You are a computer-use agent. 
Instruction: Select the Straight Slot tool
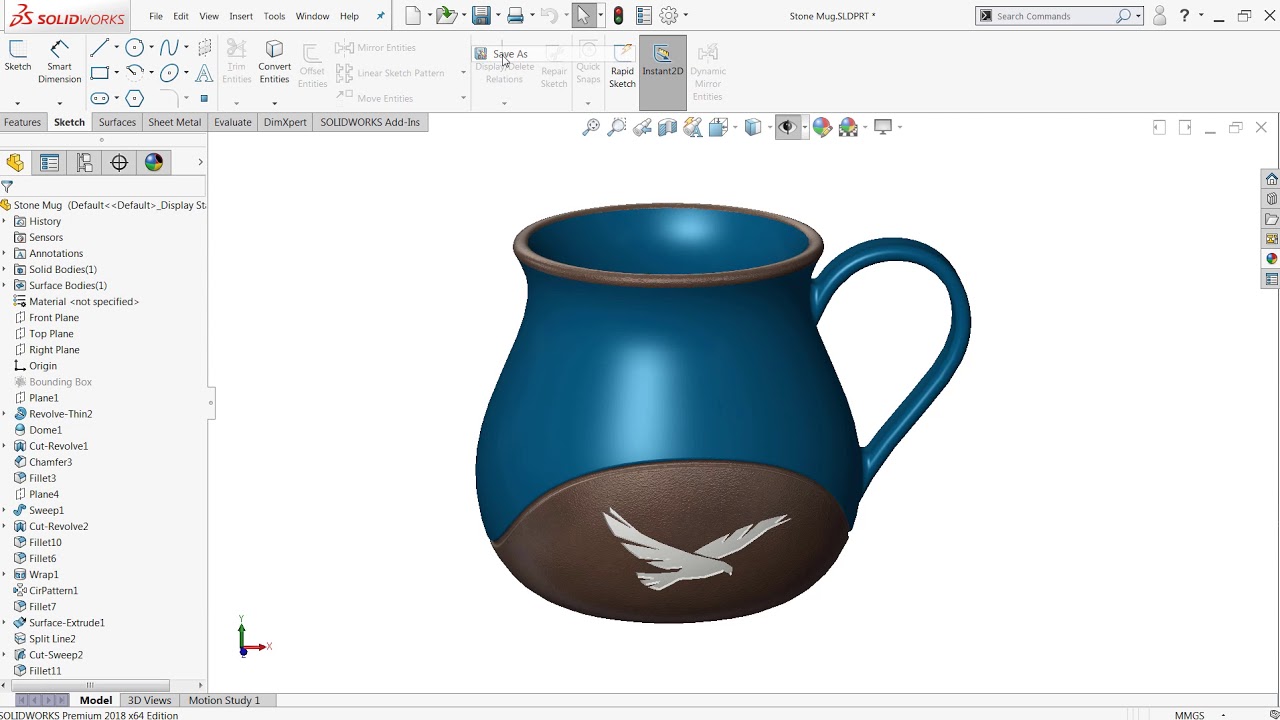(100, 98)
